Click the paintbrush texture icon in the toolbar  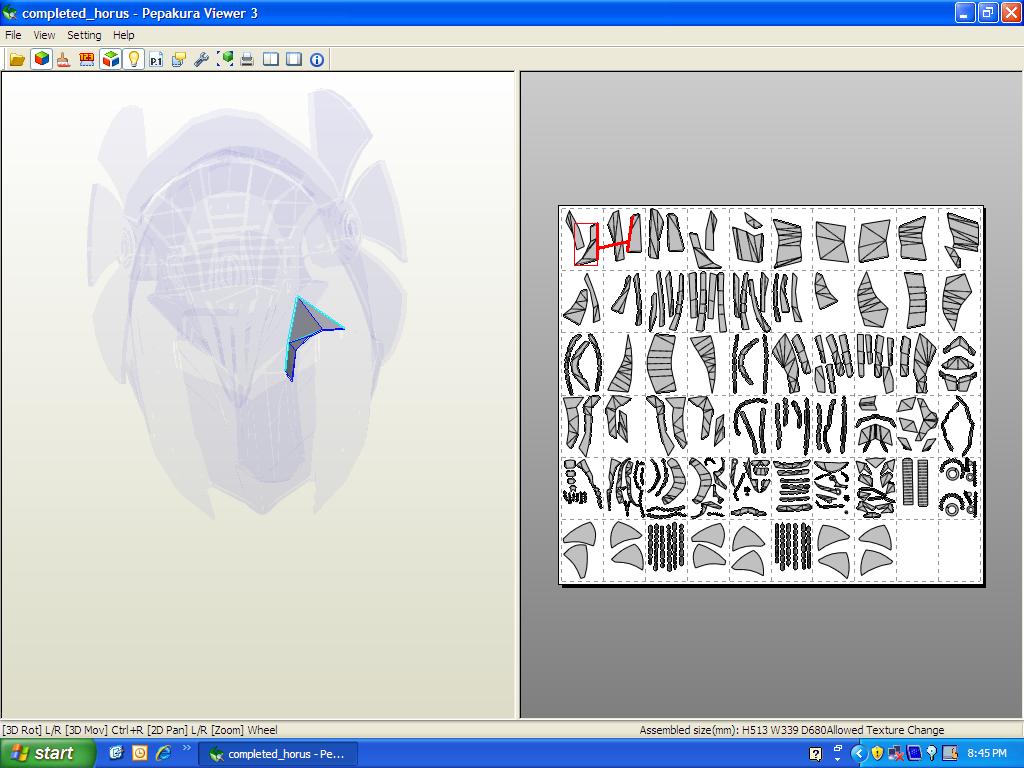pos(63,59)
